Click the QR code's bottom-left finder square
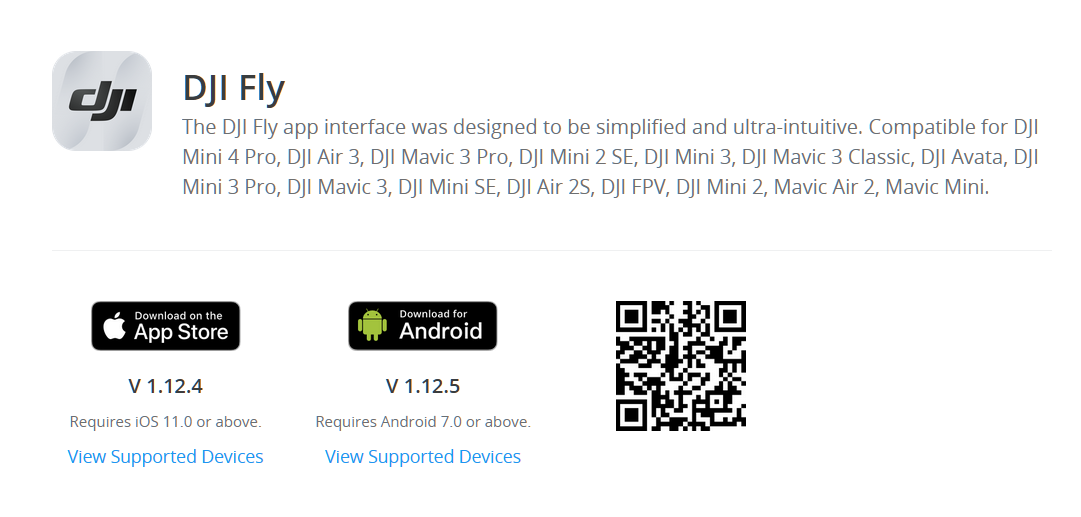 (631, 416)
